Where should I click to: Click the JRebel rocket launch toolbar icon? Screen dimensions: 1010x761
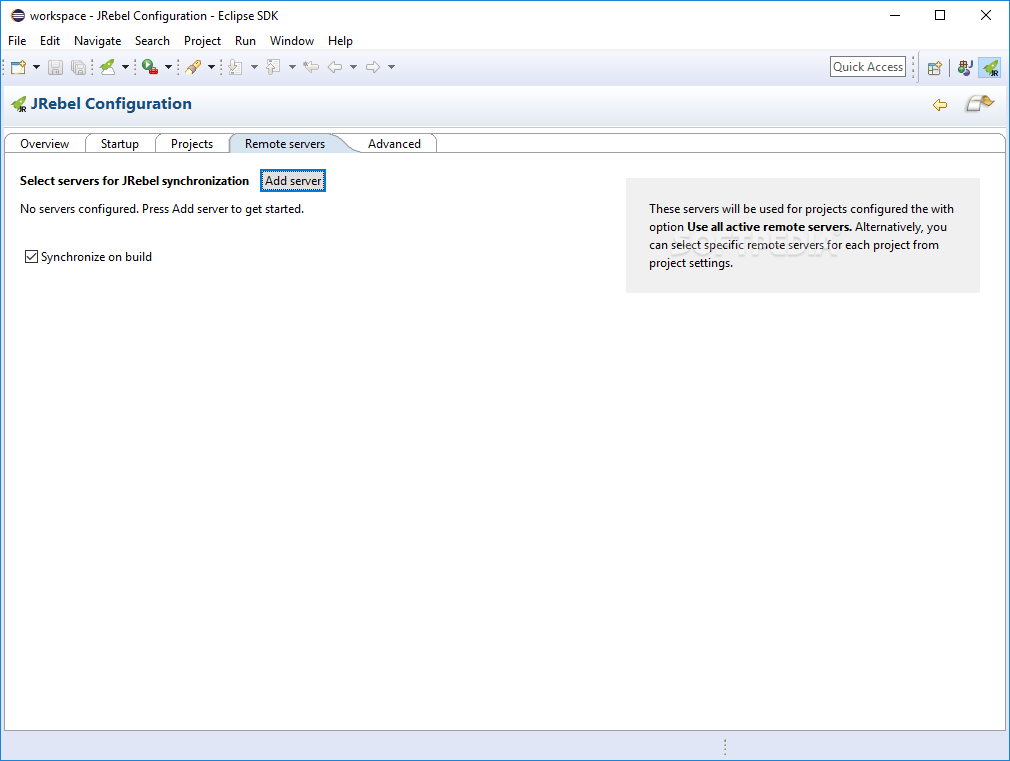click(108, 67)
